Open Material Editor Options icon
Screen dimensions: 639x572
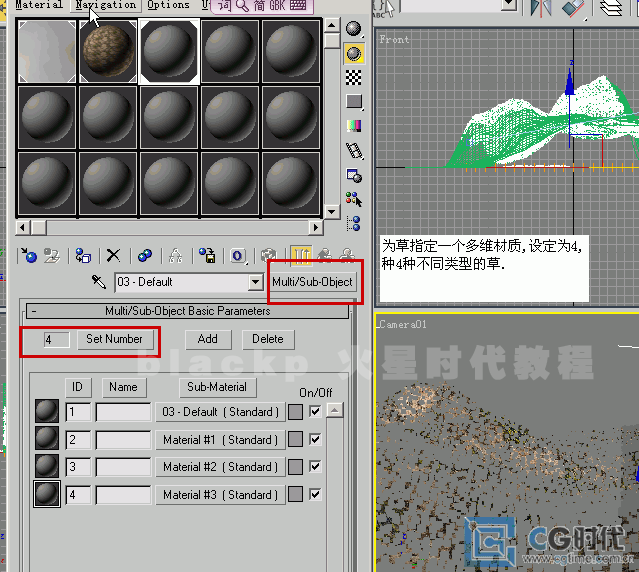point(354,176)
